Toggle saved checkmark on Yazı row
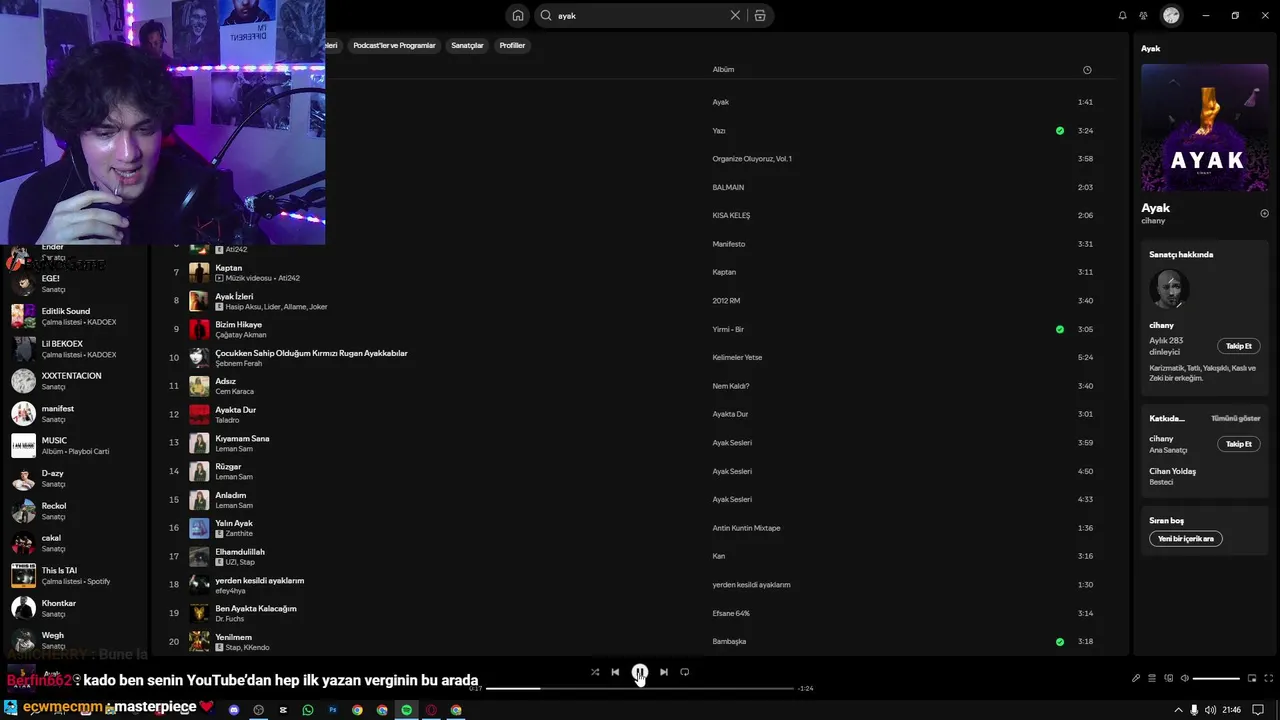This screenshot has height=720, width=1280. (x=1060, y=131)
